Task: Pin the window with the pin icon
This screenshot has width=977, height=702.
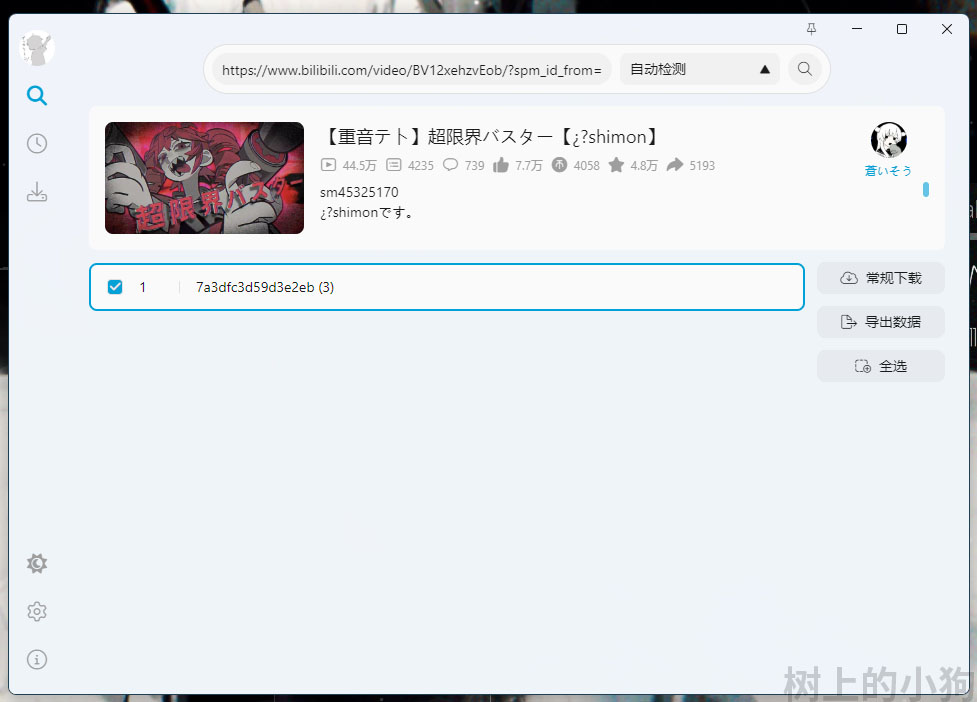Action: [811, 29]
